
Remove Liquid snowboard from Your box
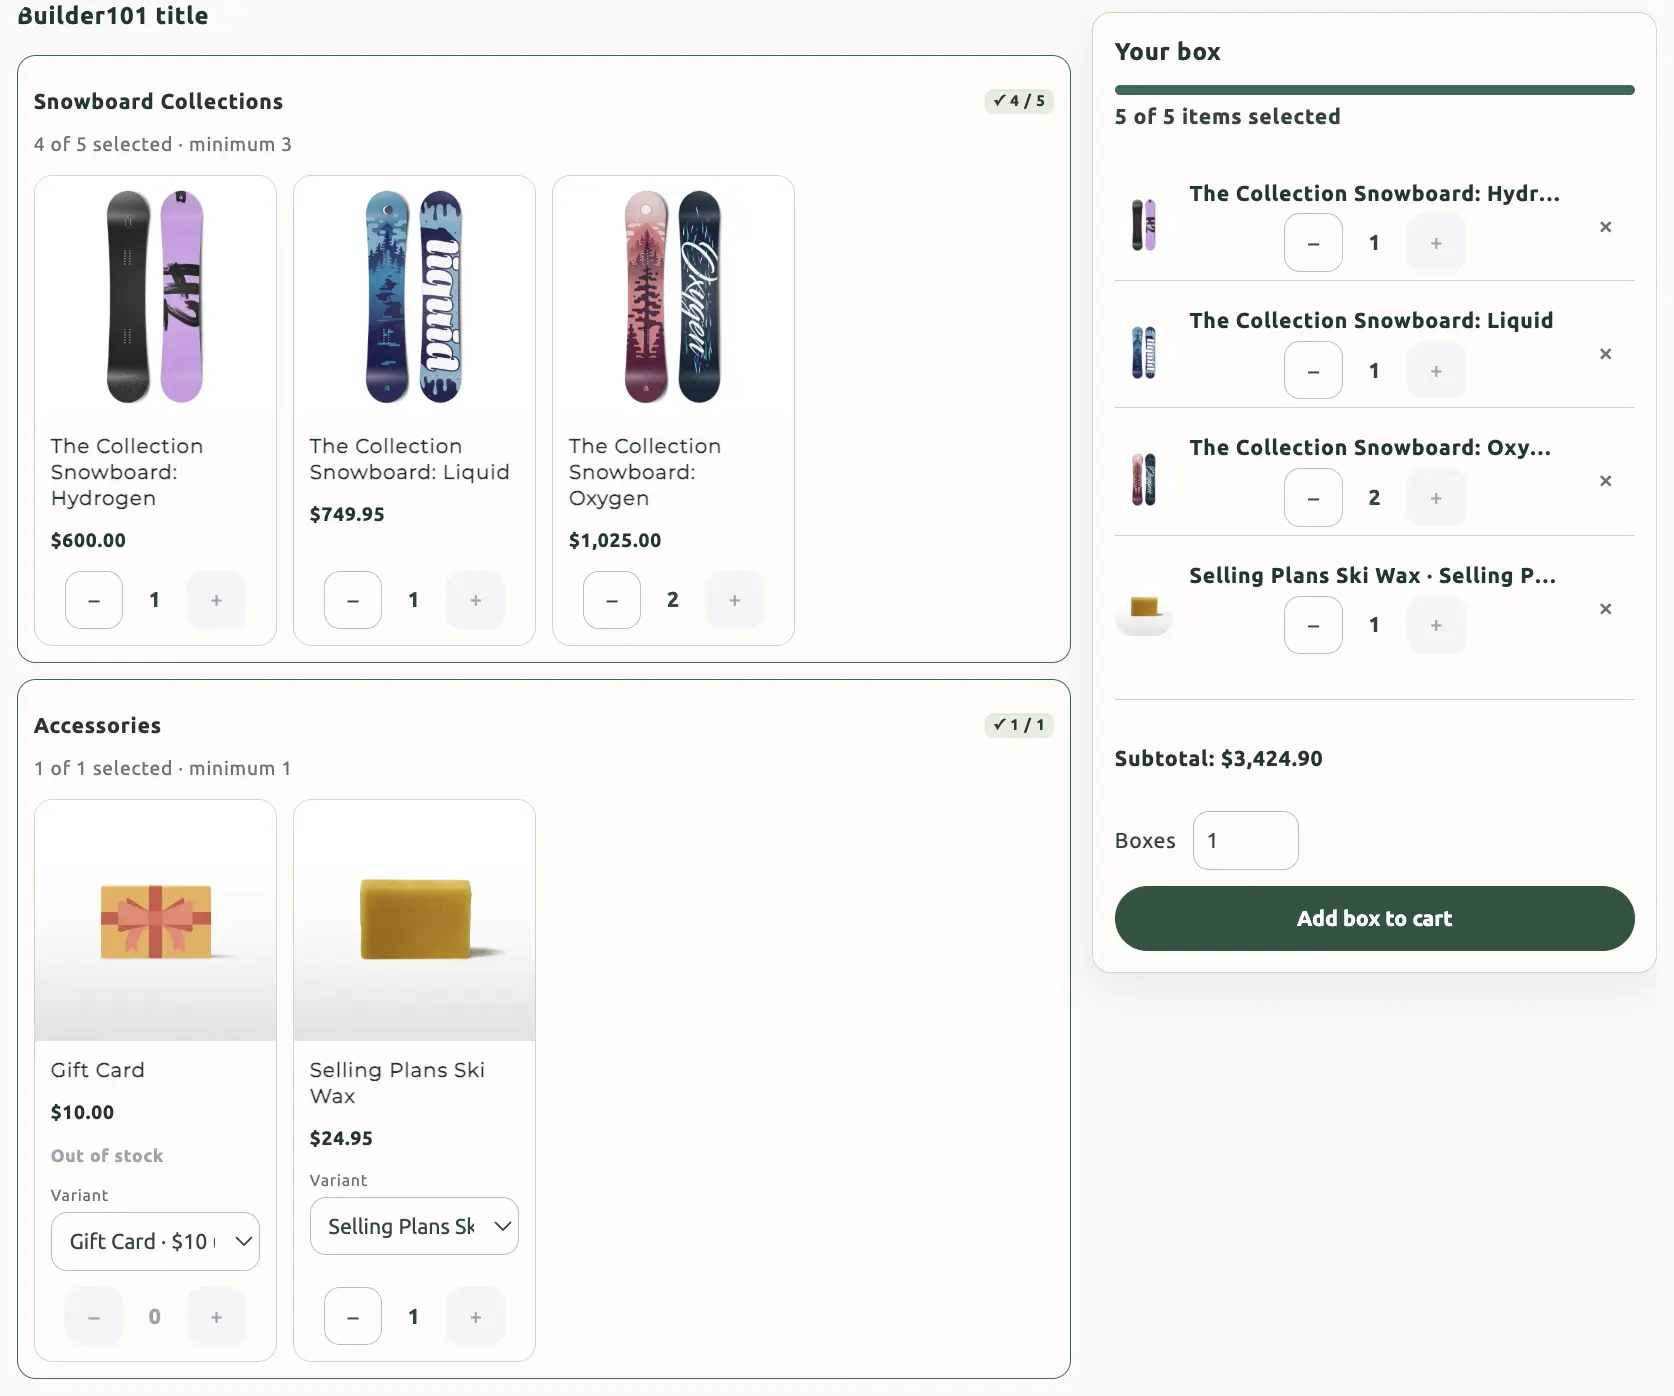coord(1605,354)
